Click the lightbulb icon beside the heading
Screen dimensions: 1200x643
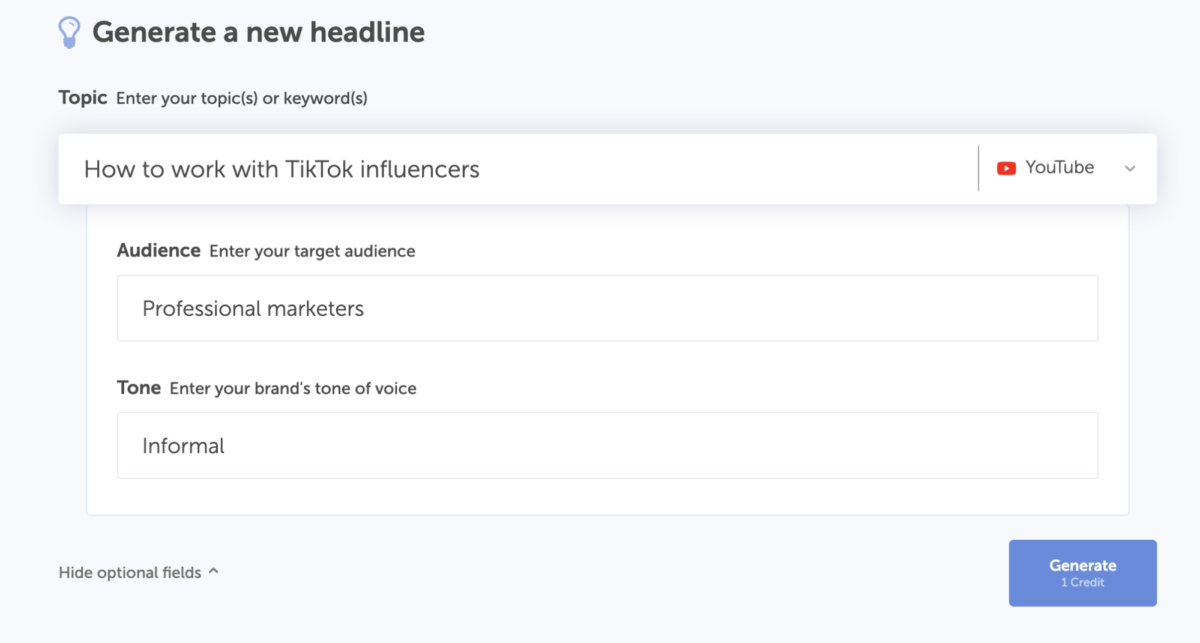tap(68, 32)
